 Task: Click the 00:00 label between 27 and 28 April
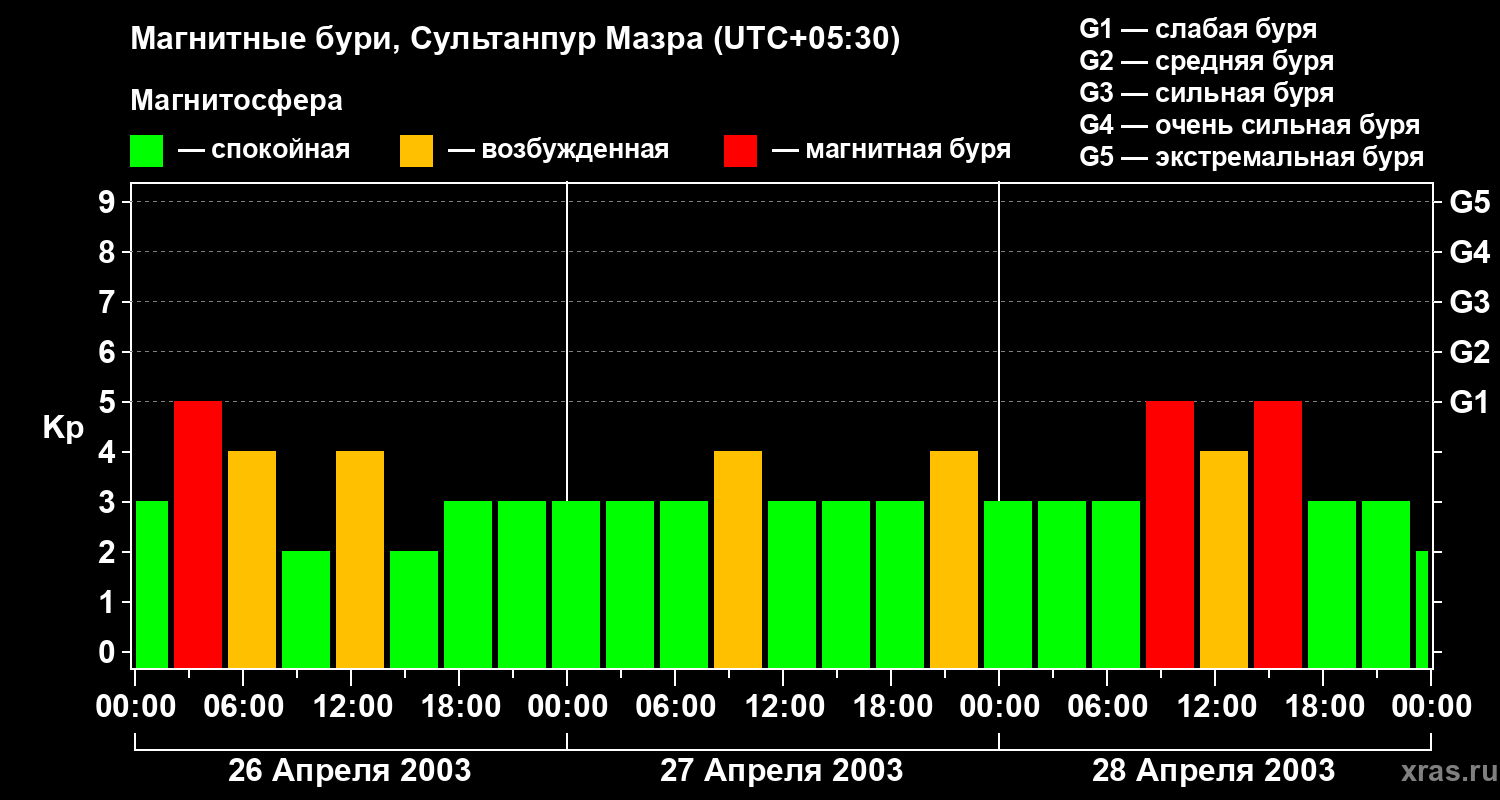(x=999, y=707)
